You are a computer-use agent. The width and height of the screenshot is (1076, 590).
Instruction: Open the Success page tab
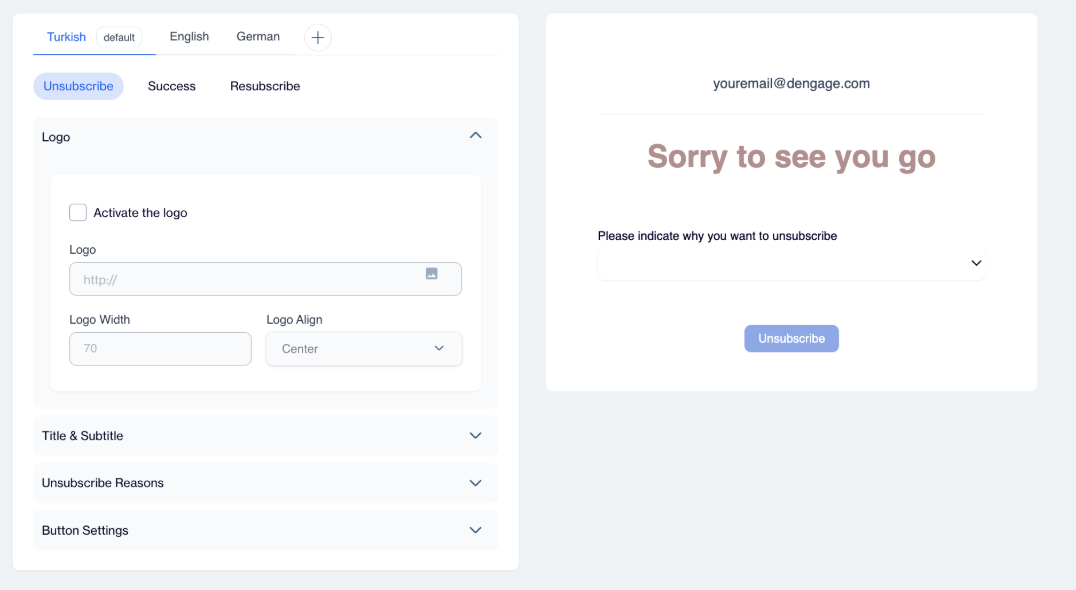(x=172, y=86)
